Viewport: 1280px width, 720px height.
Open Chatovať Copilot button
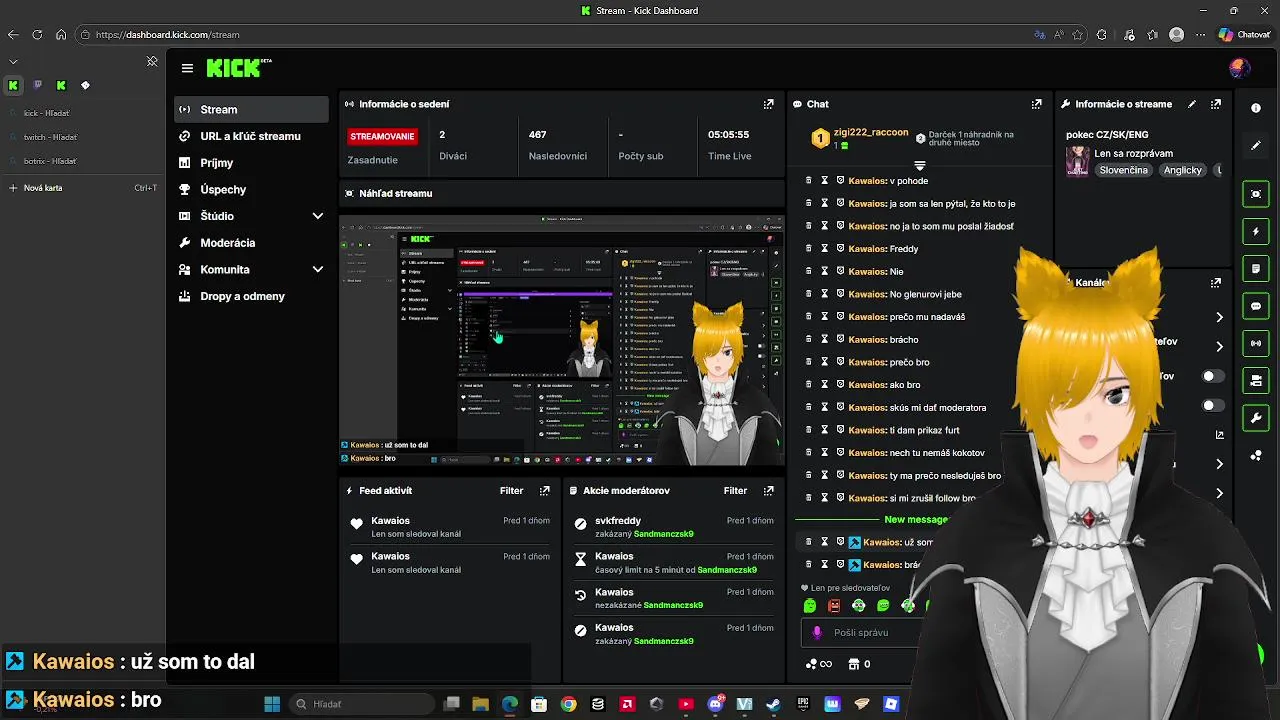pos(1244,35)
